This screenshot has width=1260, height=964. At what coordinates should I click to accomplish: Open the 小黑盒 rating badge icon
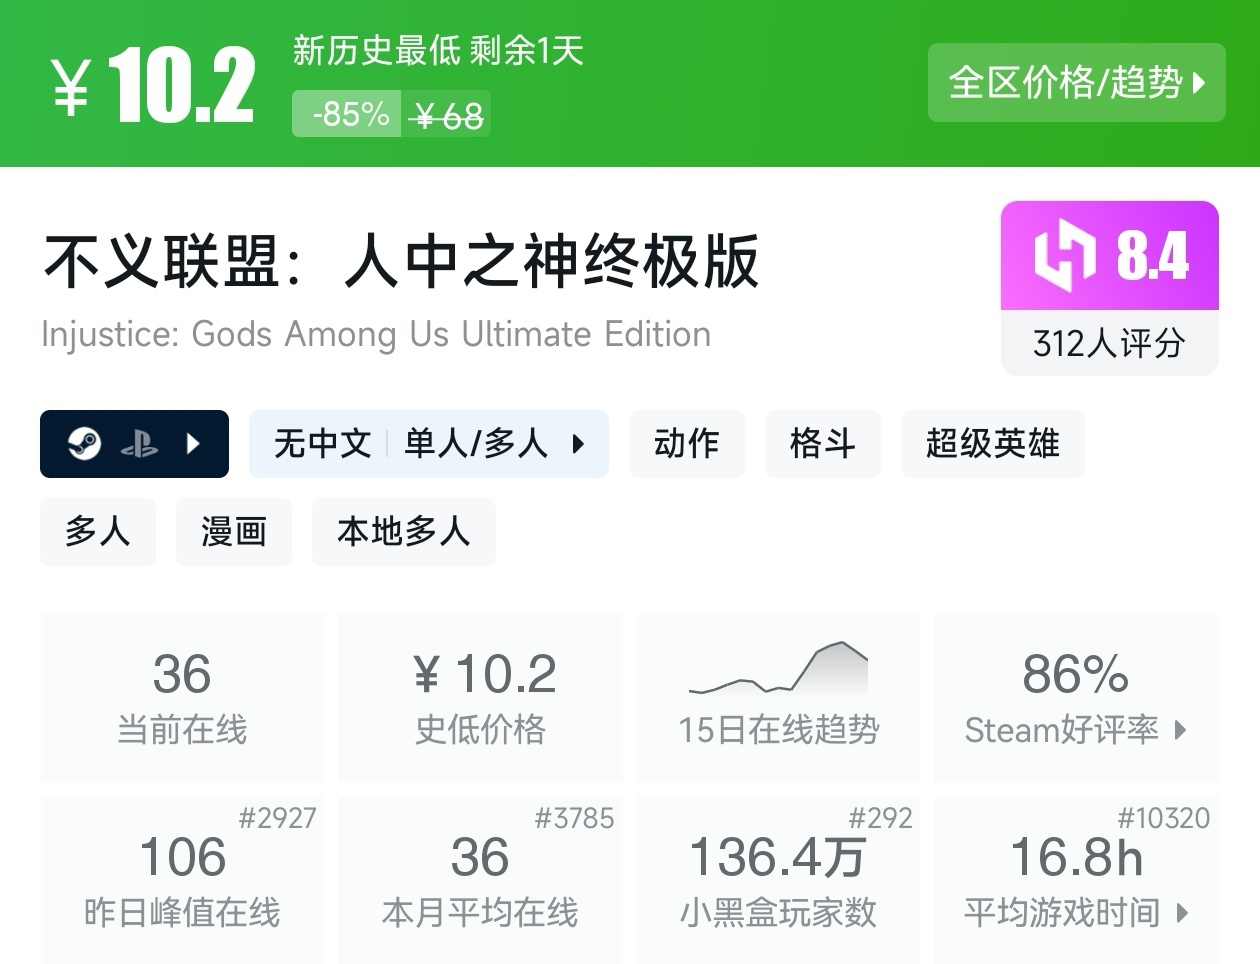(1068, 256)
